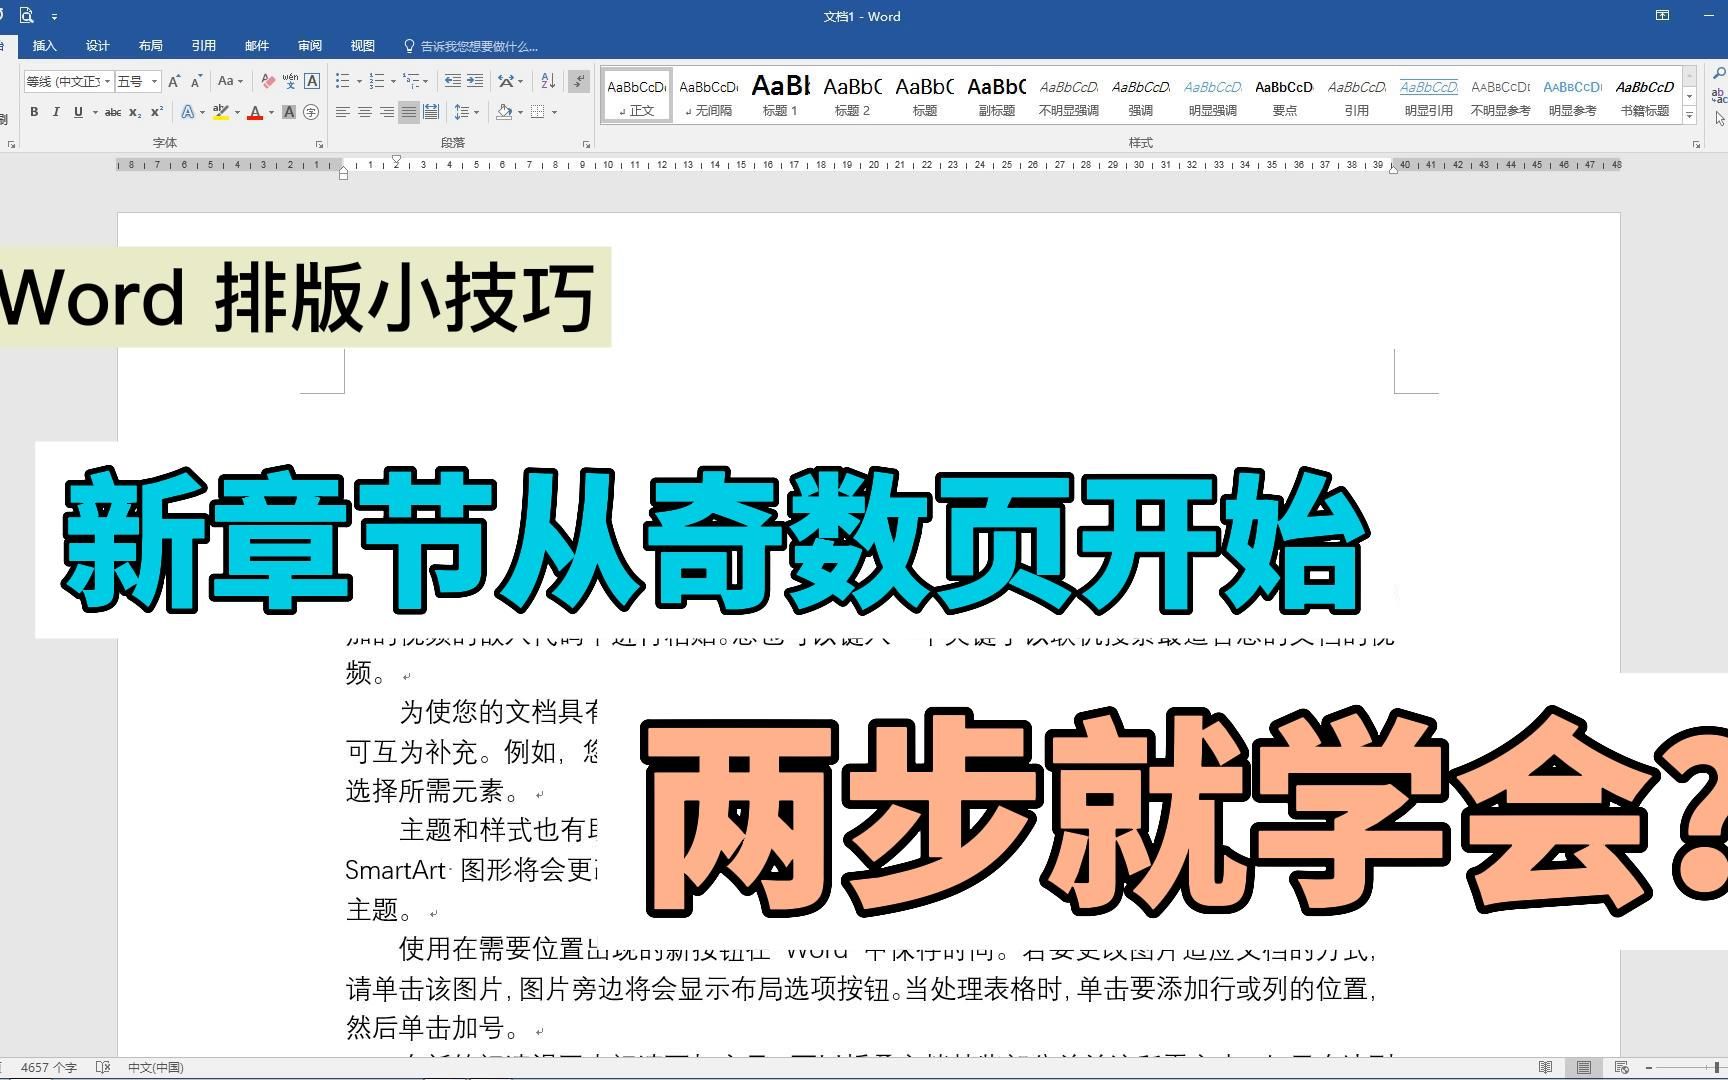1728x1080 pixels.
Task: Insert enclosed character (circled 字)
Action: [x=311, y=112]
